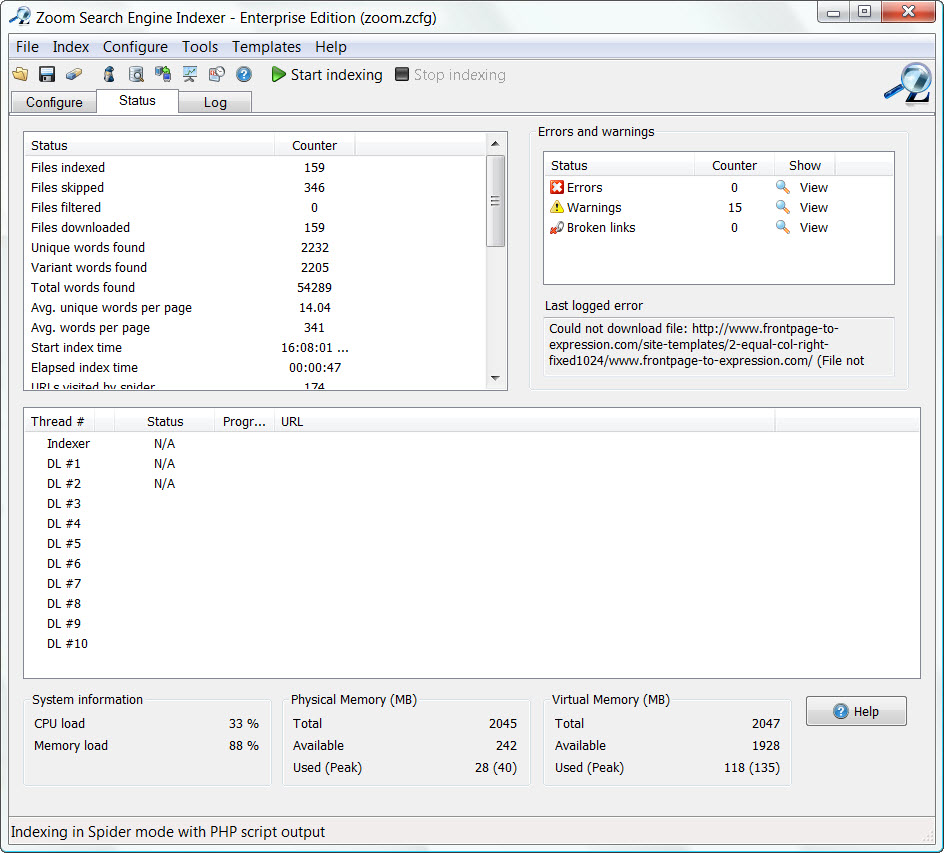Click the Thread # column header
944x853 pixels.
coord(59,421)
